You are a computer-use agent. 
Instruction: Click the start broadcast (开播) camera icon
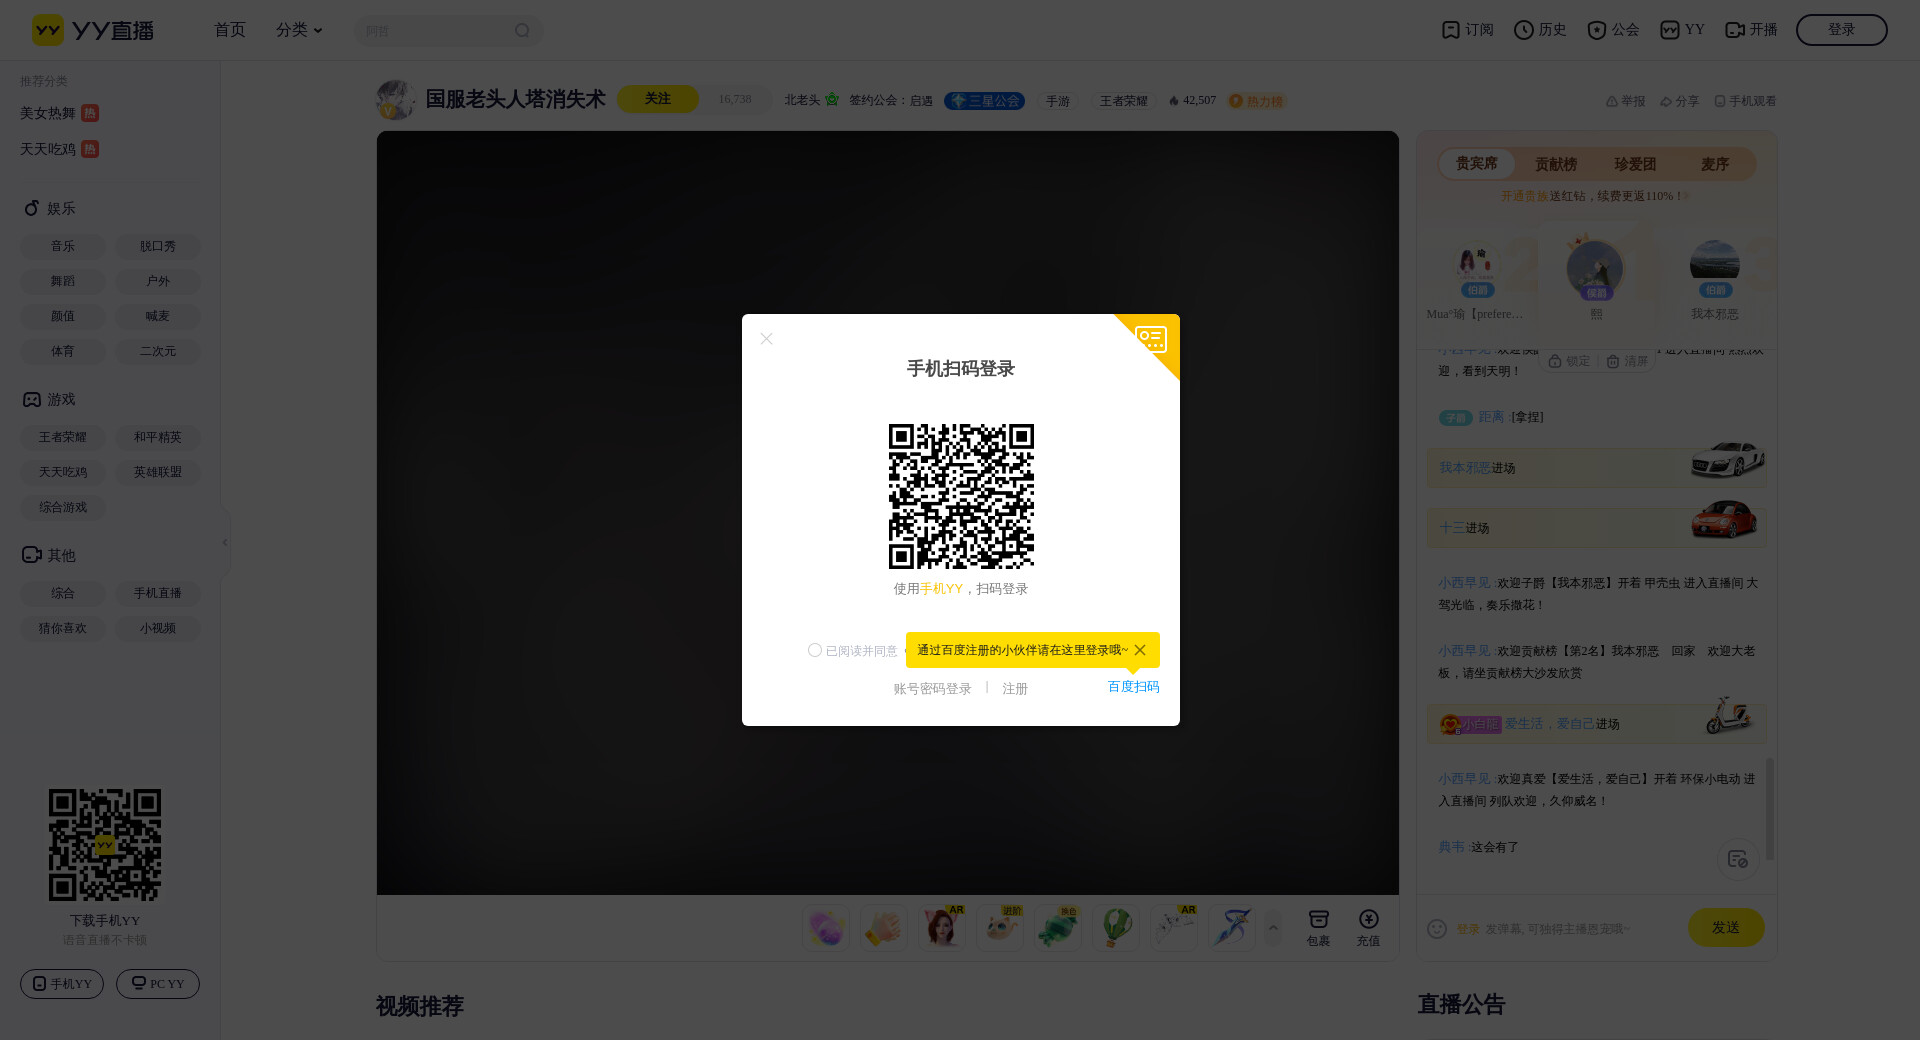point(1735,30)
